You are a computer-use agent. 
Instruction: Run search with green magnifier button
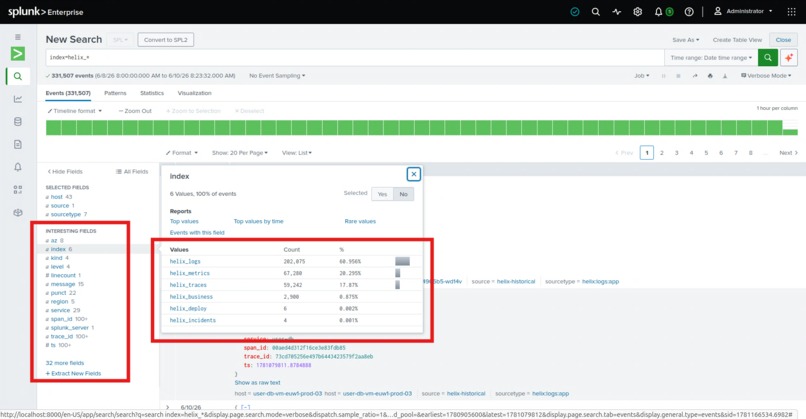tap(767, 58)
